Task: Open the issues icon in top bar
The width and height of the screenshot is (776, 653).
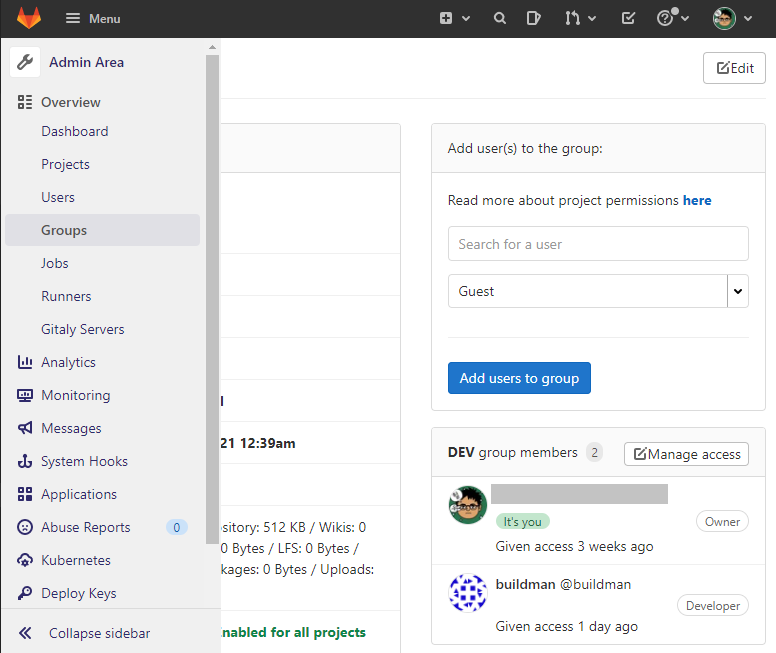Action: tap(533, 18)
